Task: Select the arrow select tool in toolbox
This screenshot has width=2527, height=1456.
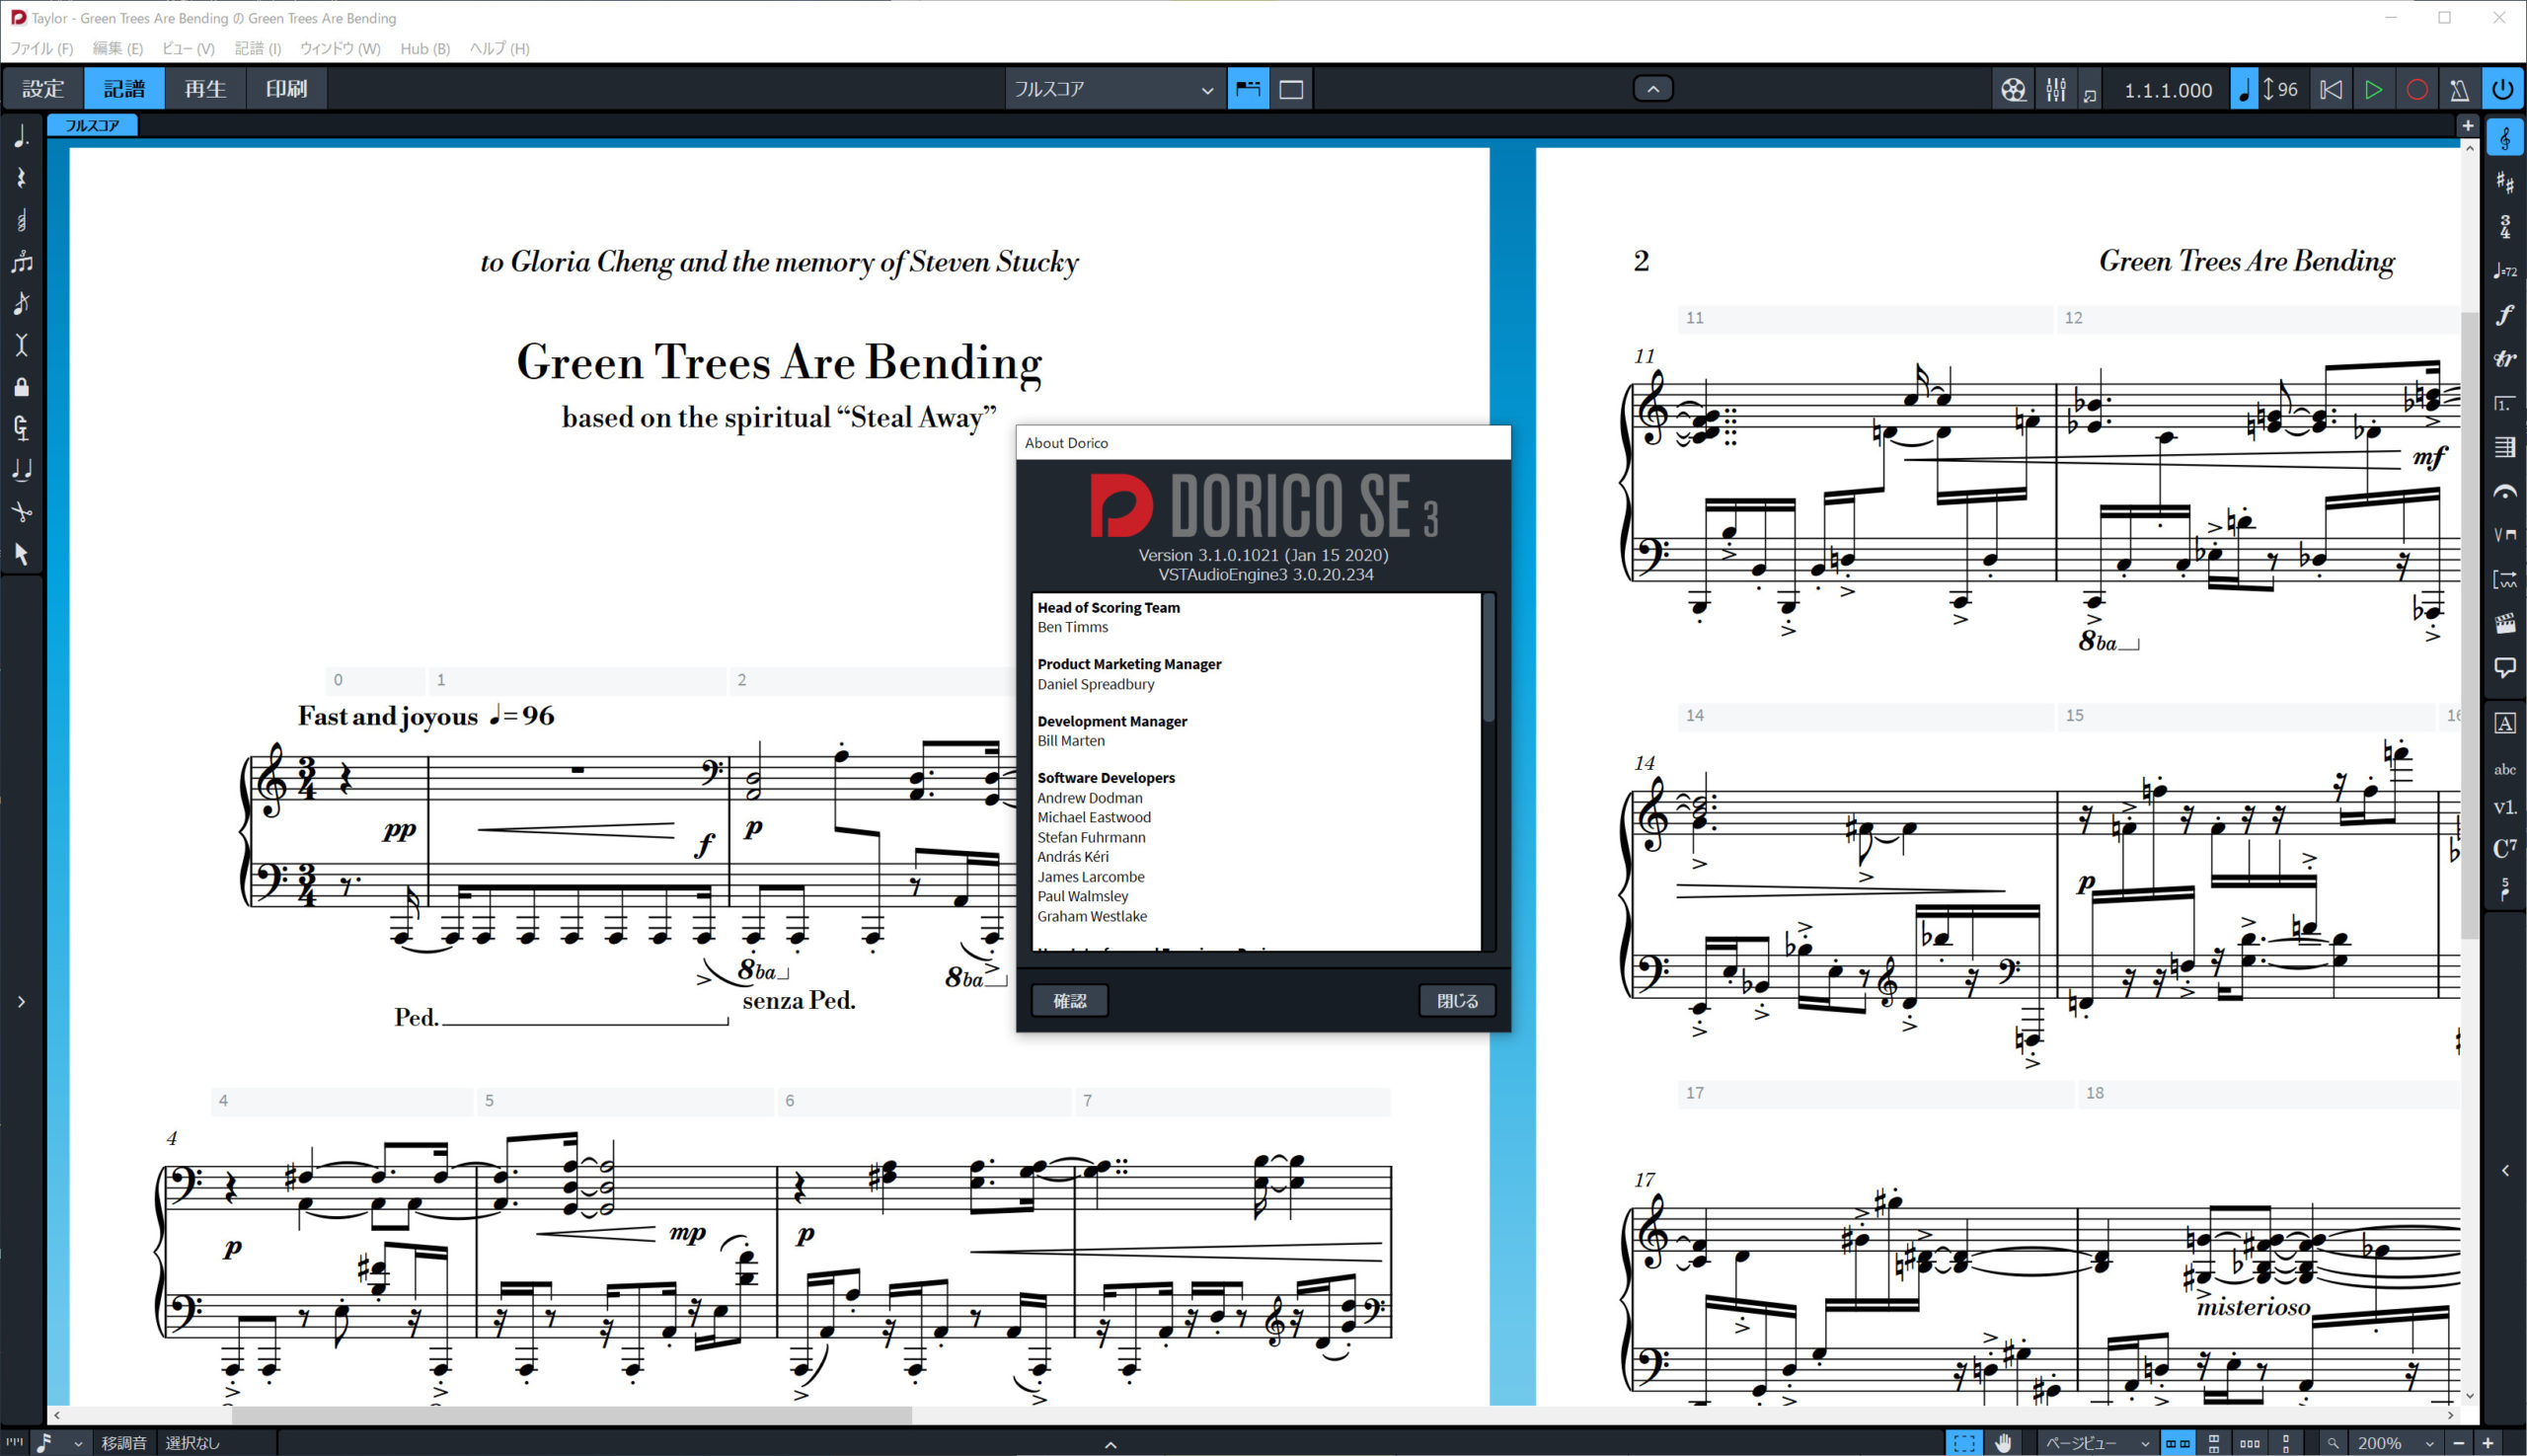Action: coord(21,554)
